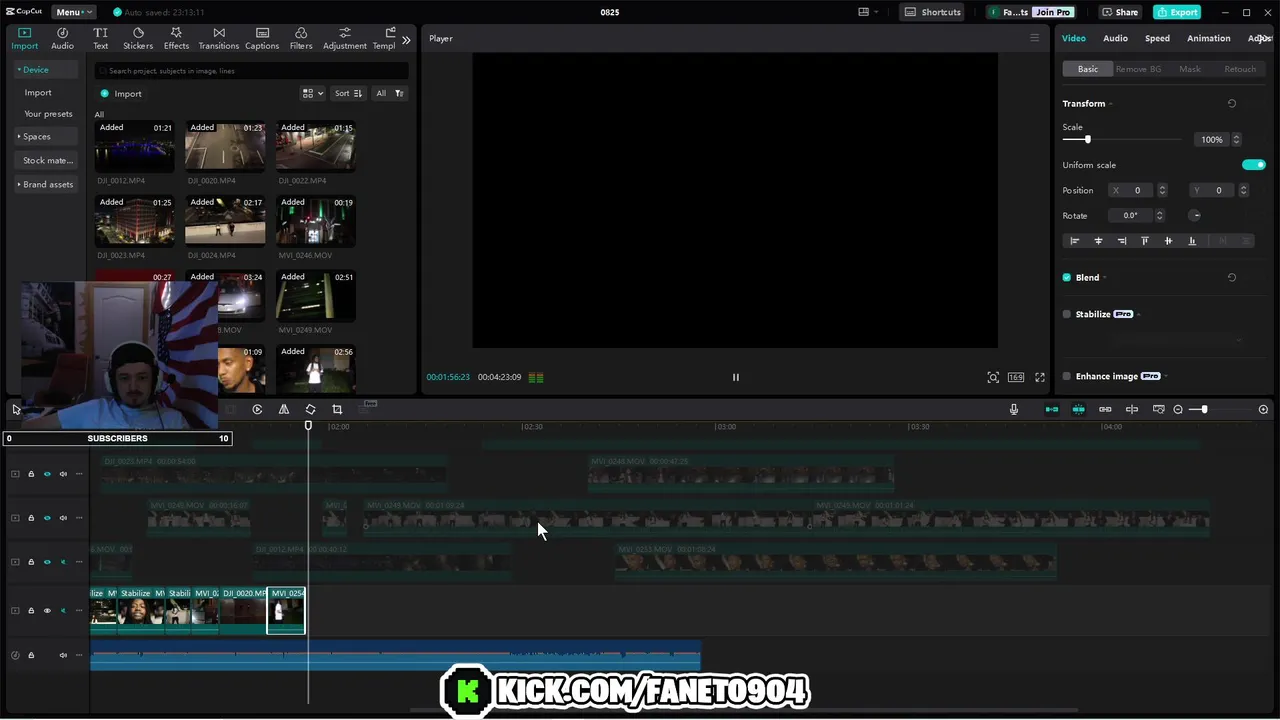The width and height of the screenshot is (1280, 720).
Task: Click the 16:9 aspect ratio icon
Action: pos(1016,377)
